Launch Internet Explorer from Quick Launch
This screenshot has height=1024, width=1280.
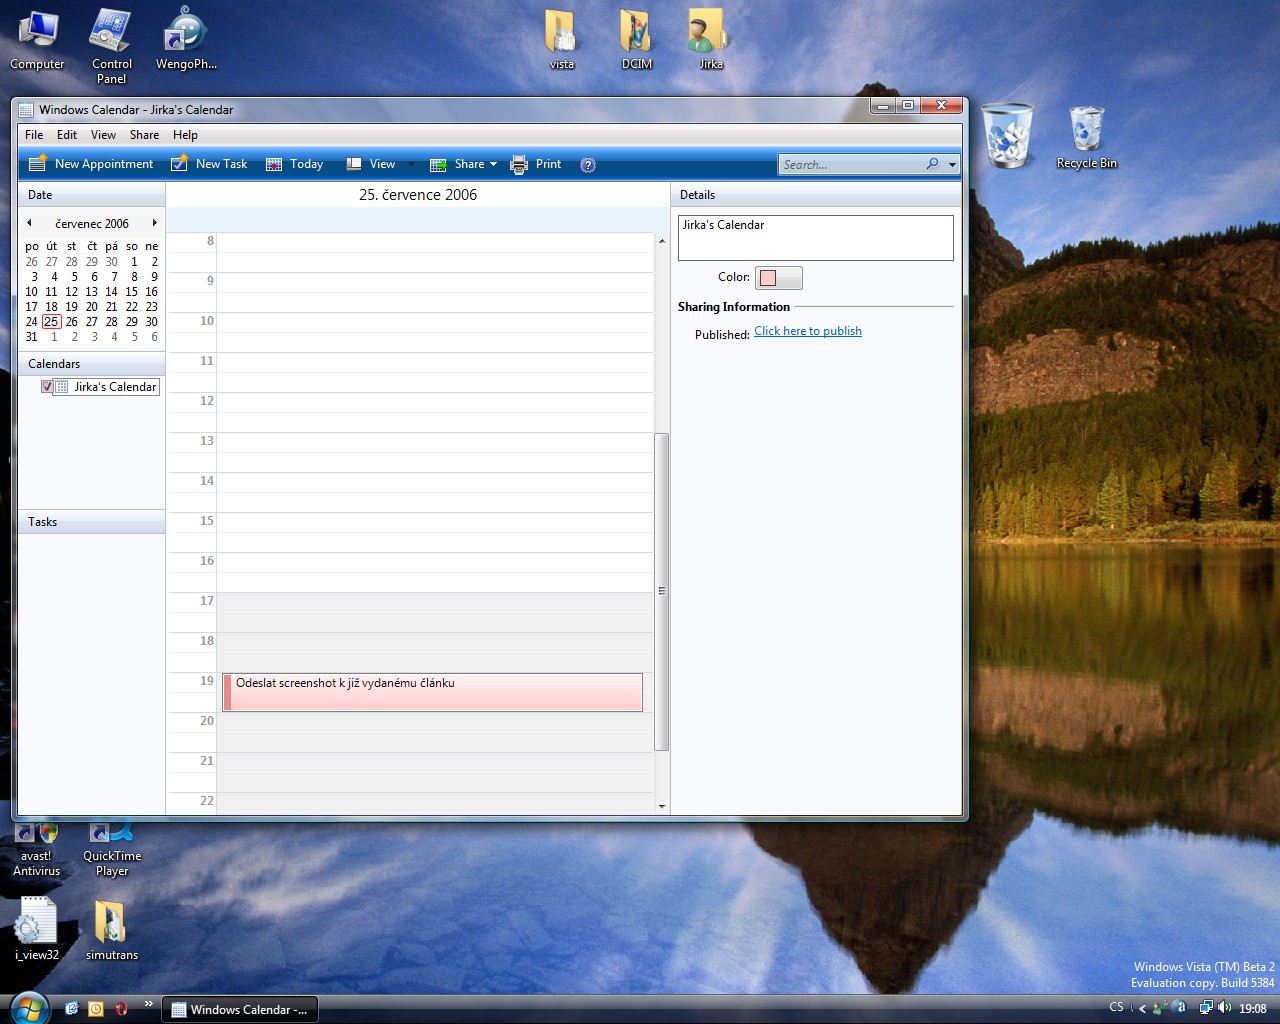coord(71,1009)
